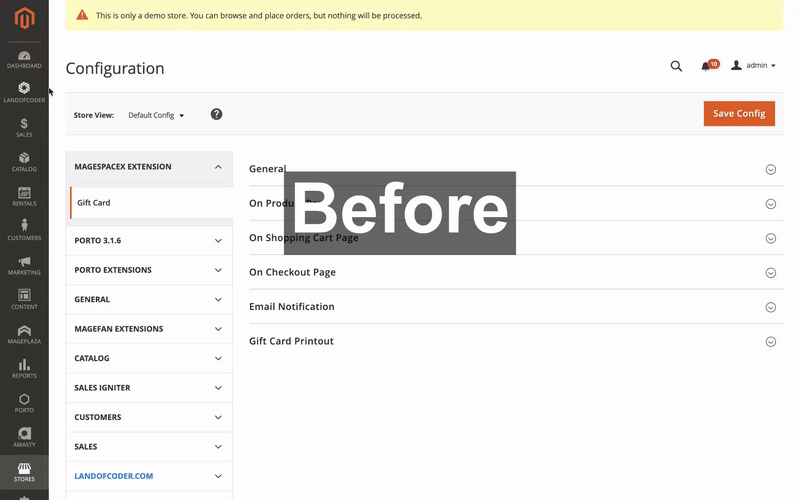Expand the Magefan Extensions section

pyautogui.click(x=149, y=329)
